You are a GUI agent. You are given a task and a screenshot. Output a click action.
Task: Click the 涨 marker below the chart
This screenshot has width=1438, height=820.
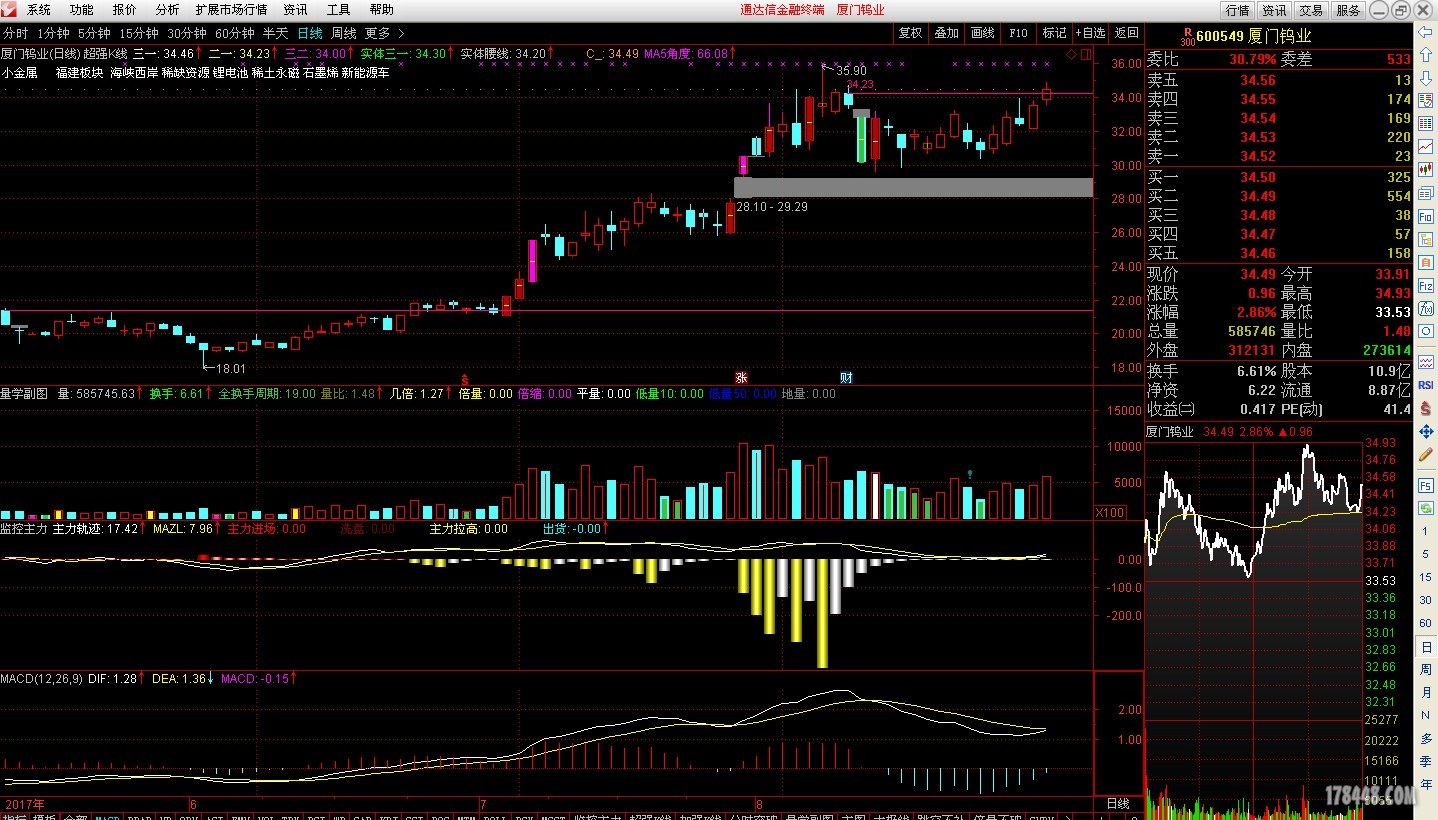[x=741, y=378]
